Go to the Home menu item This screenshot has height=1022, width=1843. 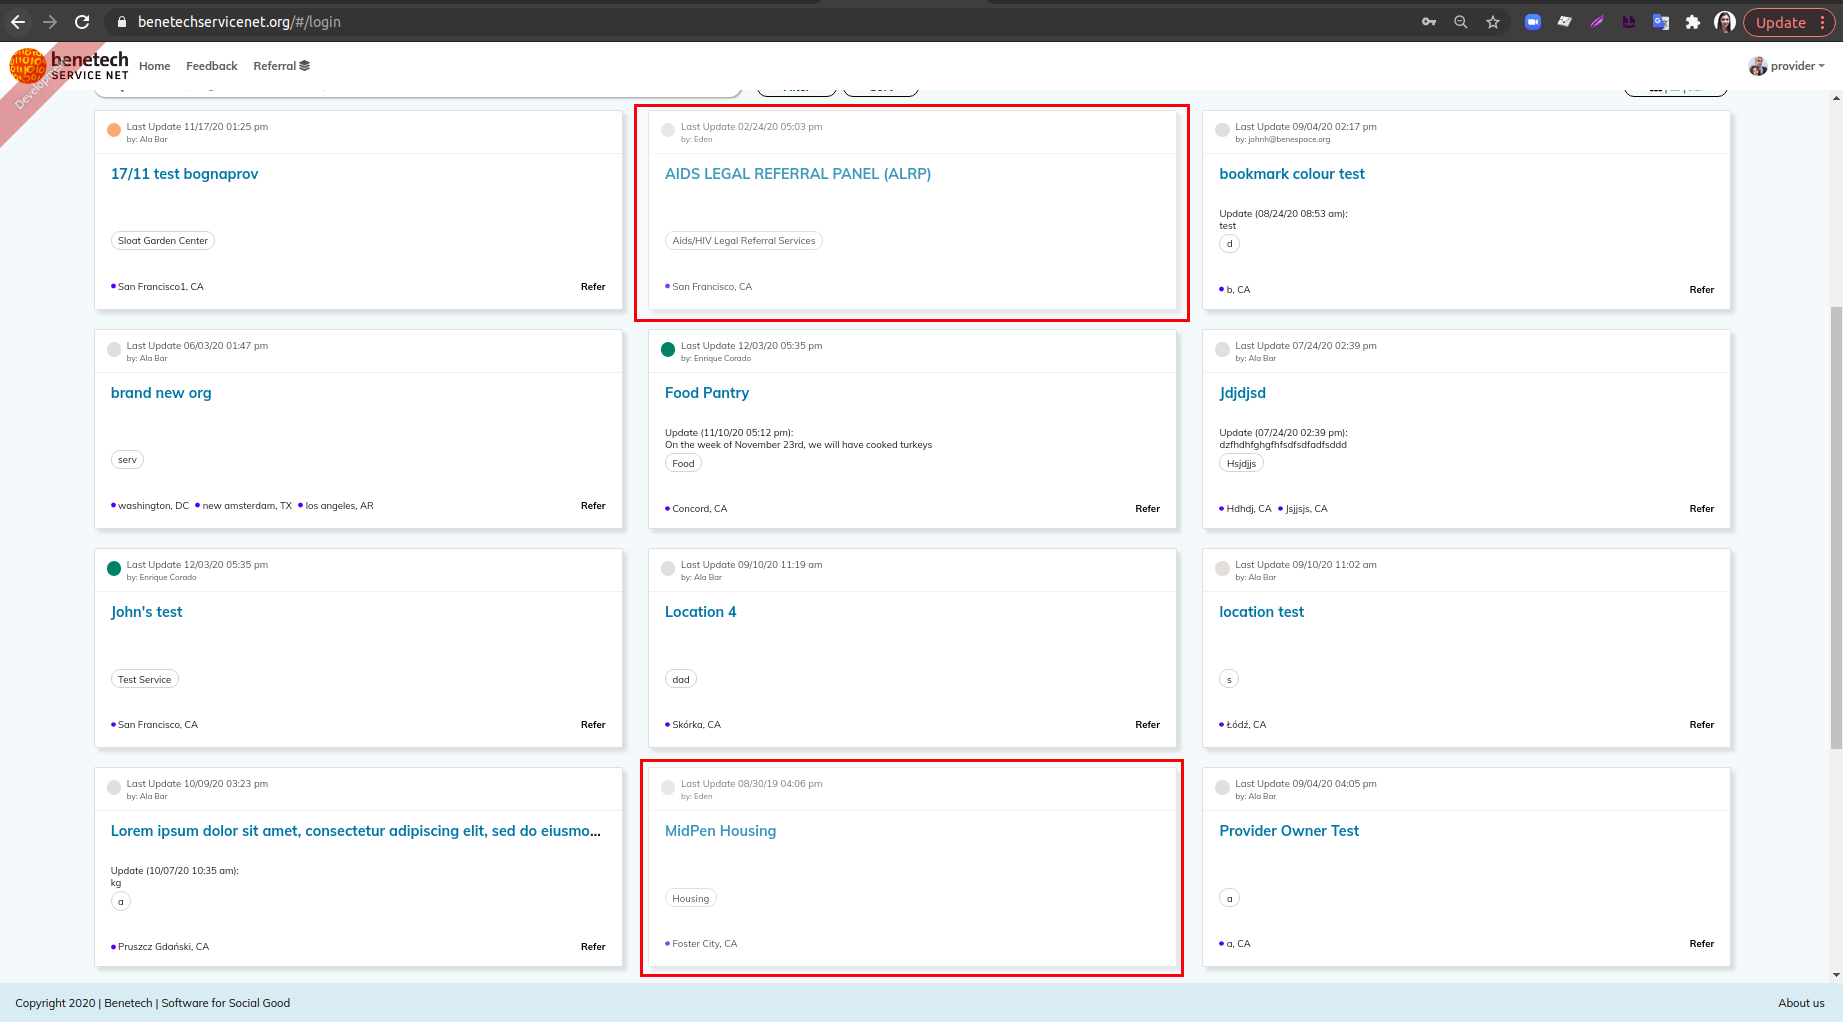tap(155, 66)
